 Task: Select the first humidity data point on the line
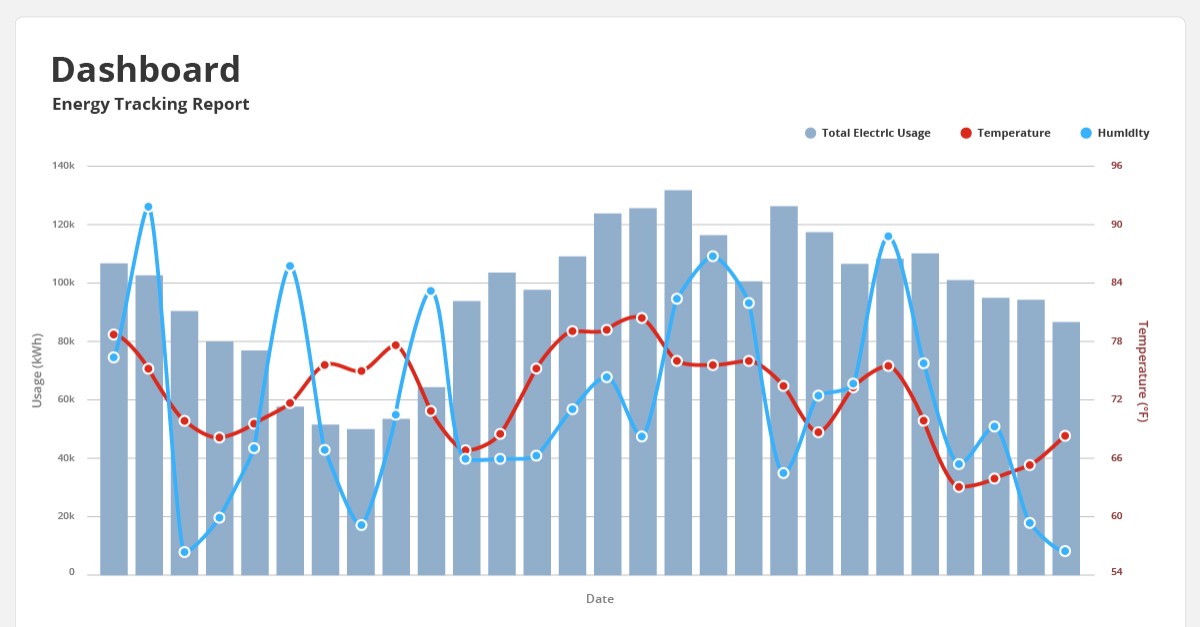click(x=113, y=357)
